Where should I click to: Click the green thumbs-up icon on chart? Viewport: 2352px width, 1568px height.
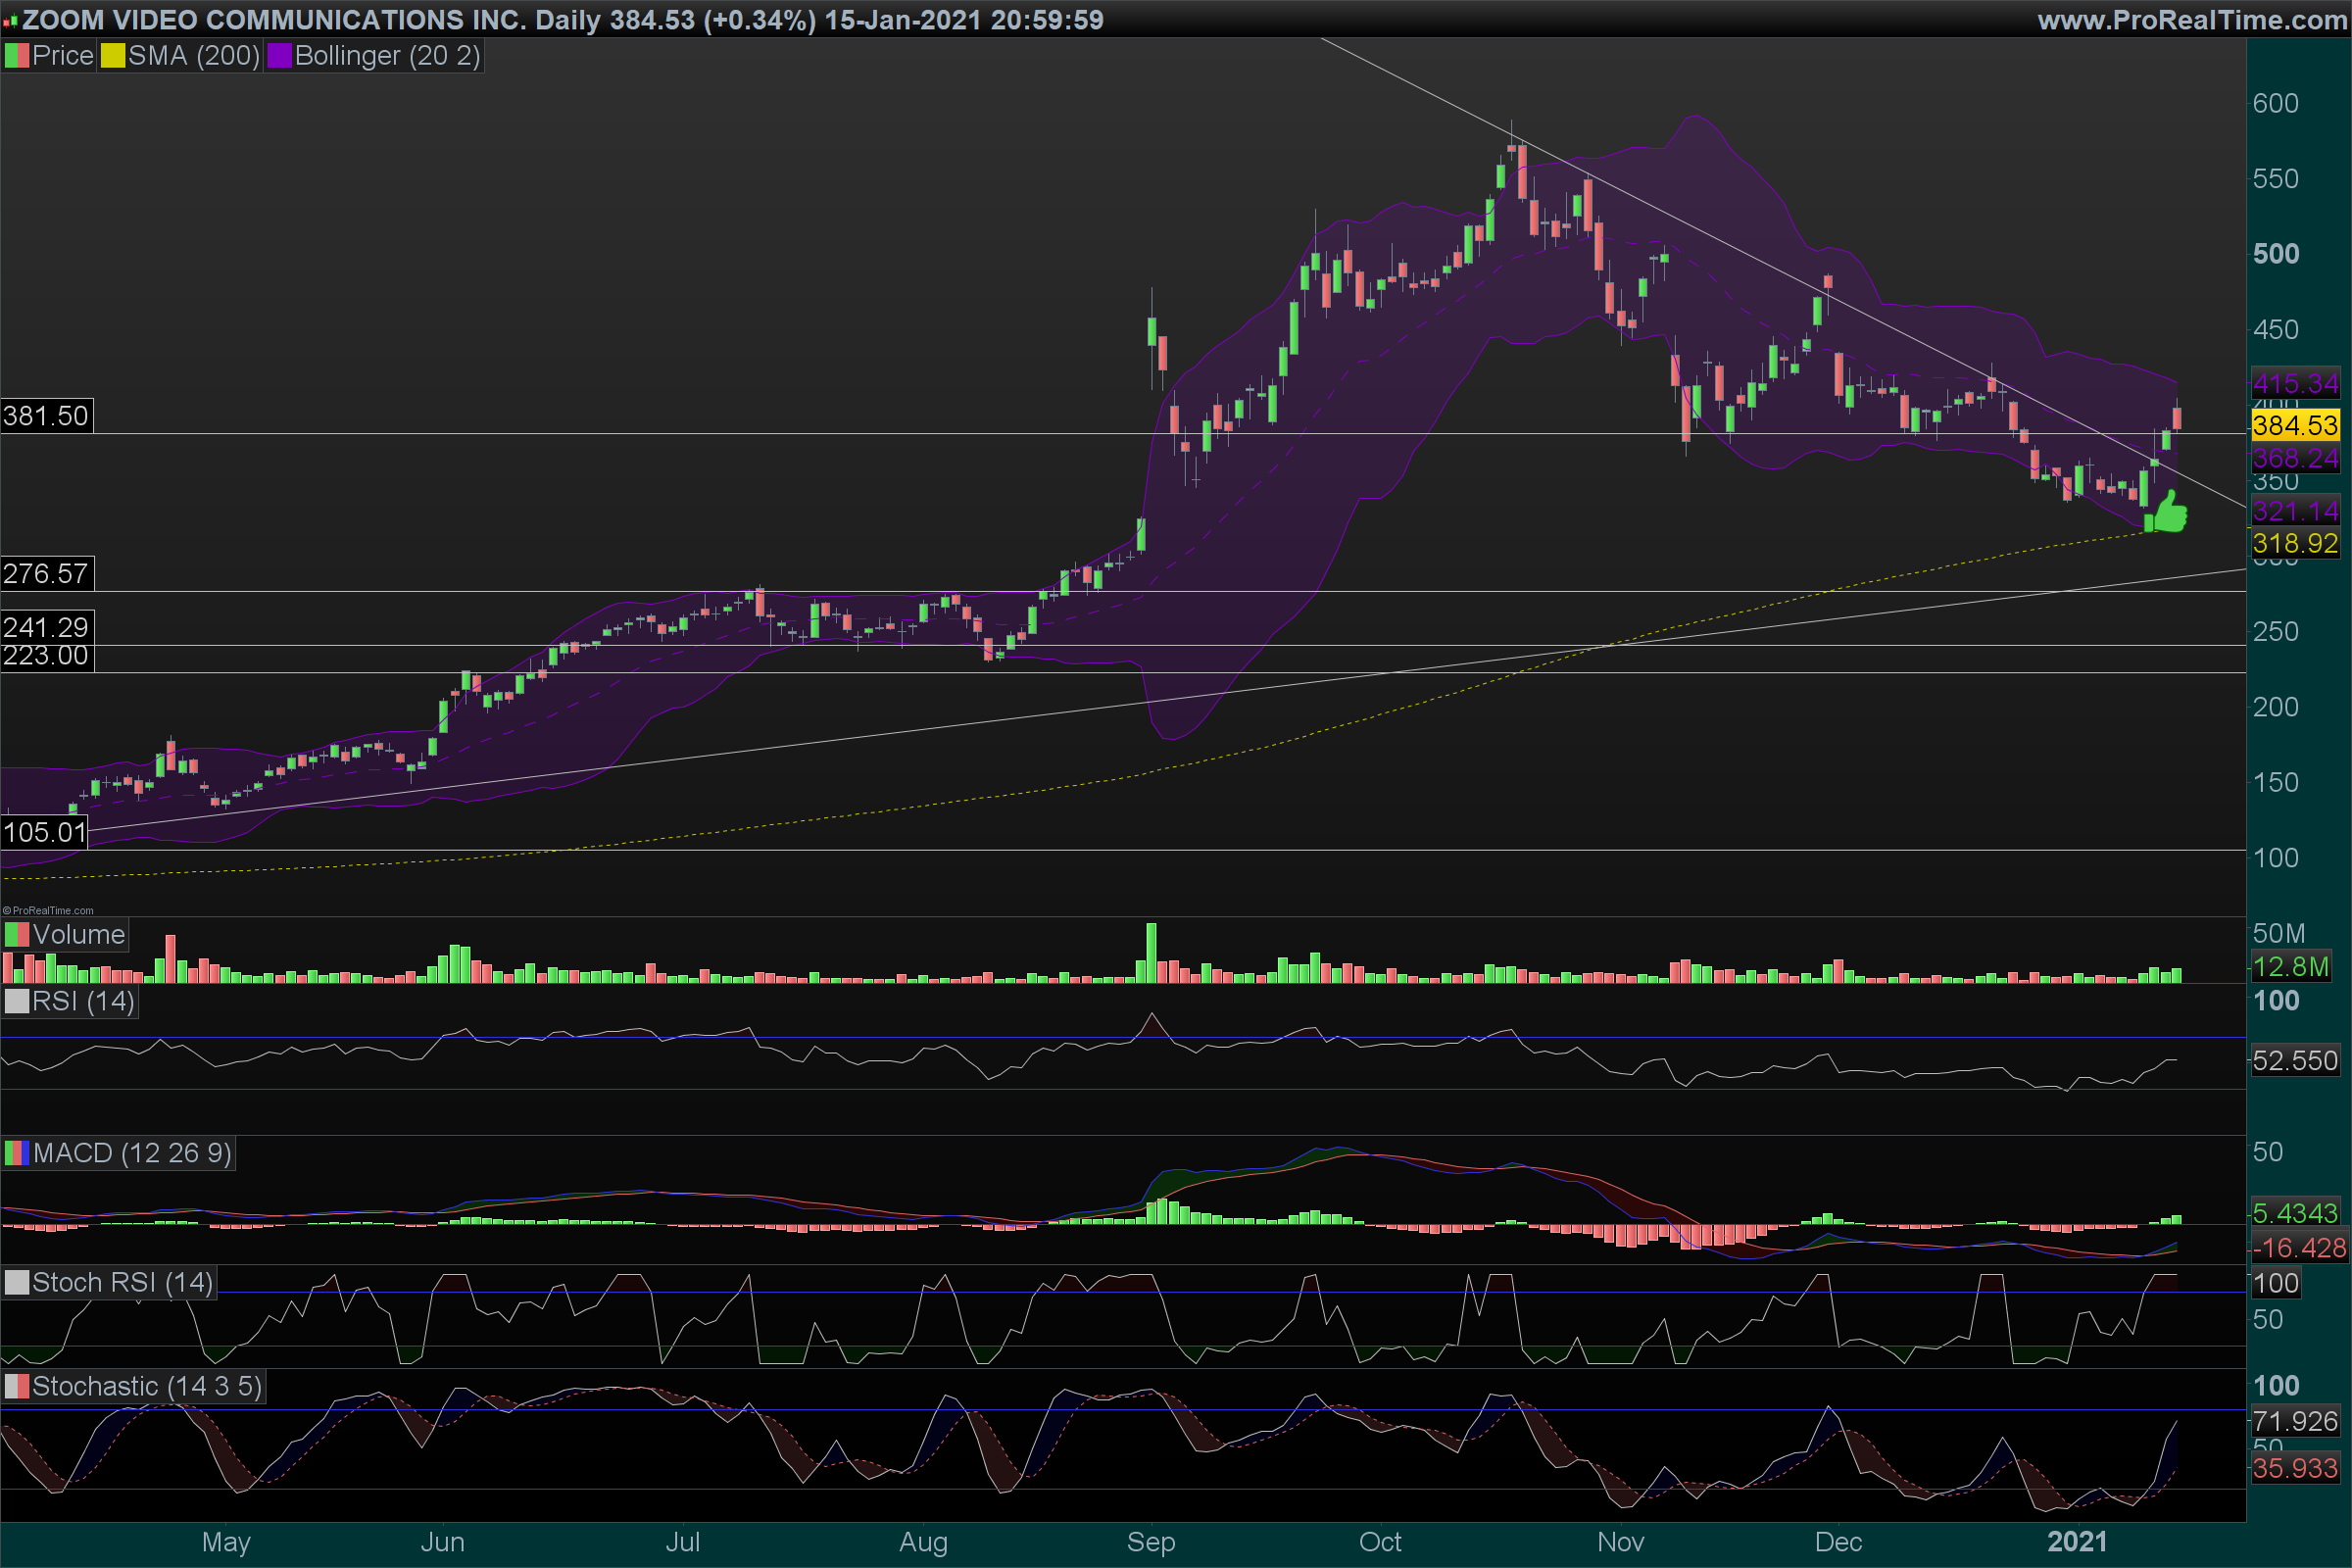tap(2168, 512)
